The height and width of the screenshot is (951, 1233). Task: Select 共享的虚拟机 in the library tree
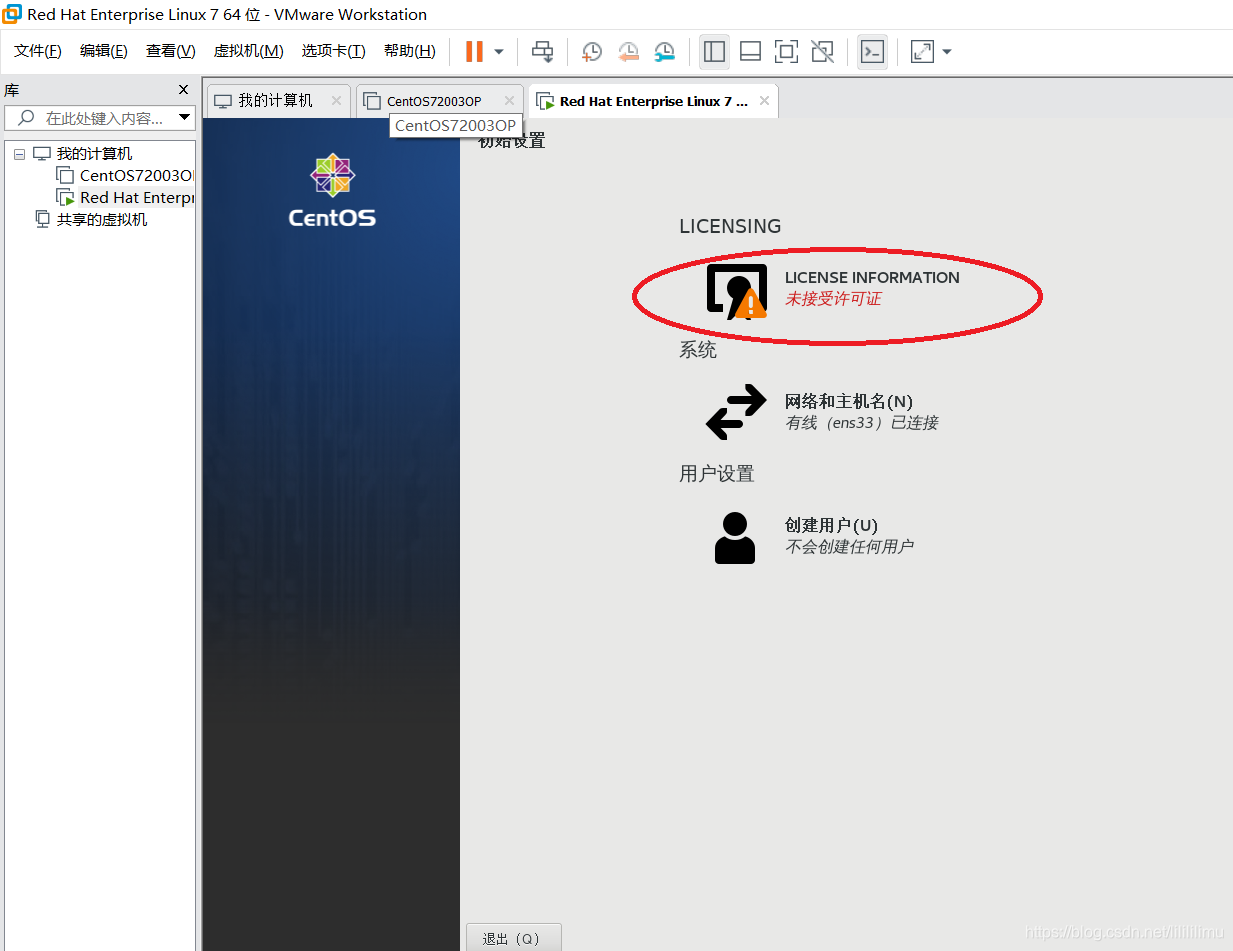click(x=102, y=220)
